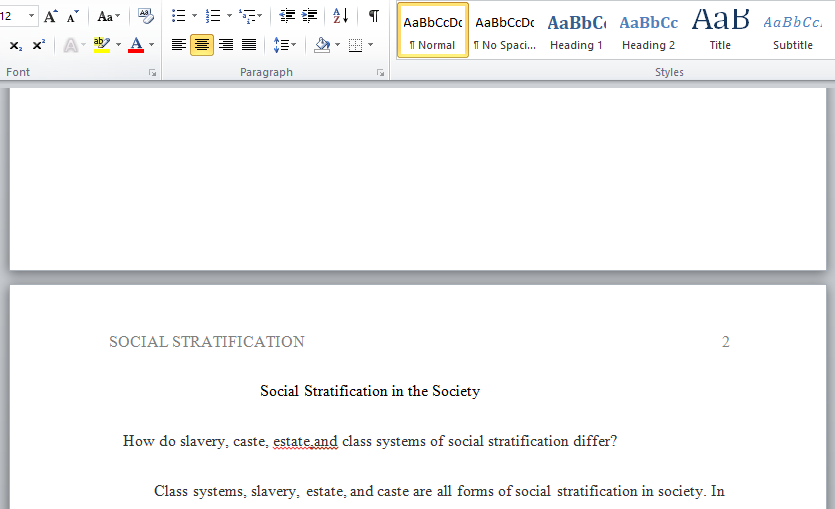This screenshot has width=835, height=509.
Task: Apply the Title style
Action: pyautogui.click(x=721, y=30)
